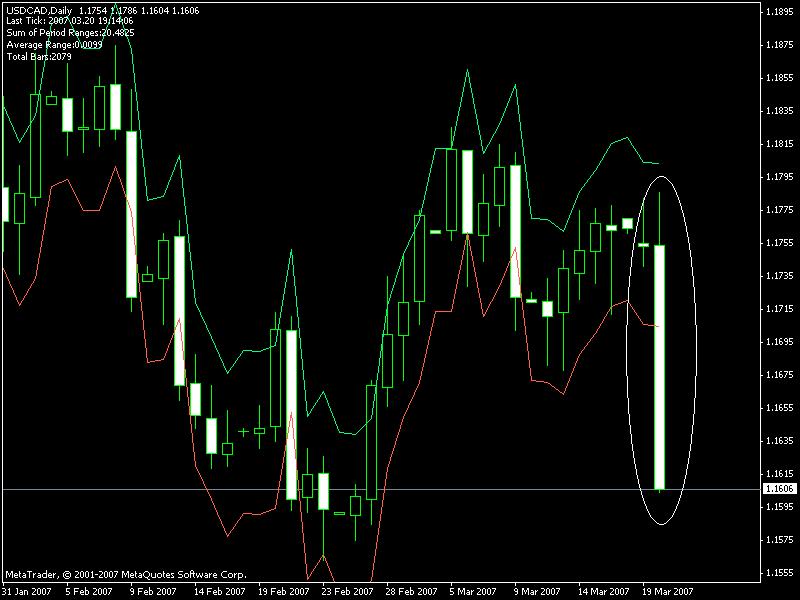Click the current price tag 1.1606
The width and height of the screenshot is (800, 600).
(777, 489)
